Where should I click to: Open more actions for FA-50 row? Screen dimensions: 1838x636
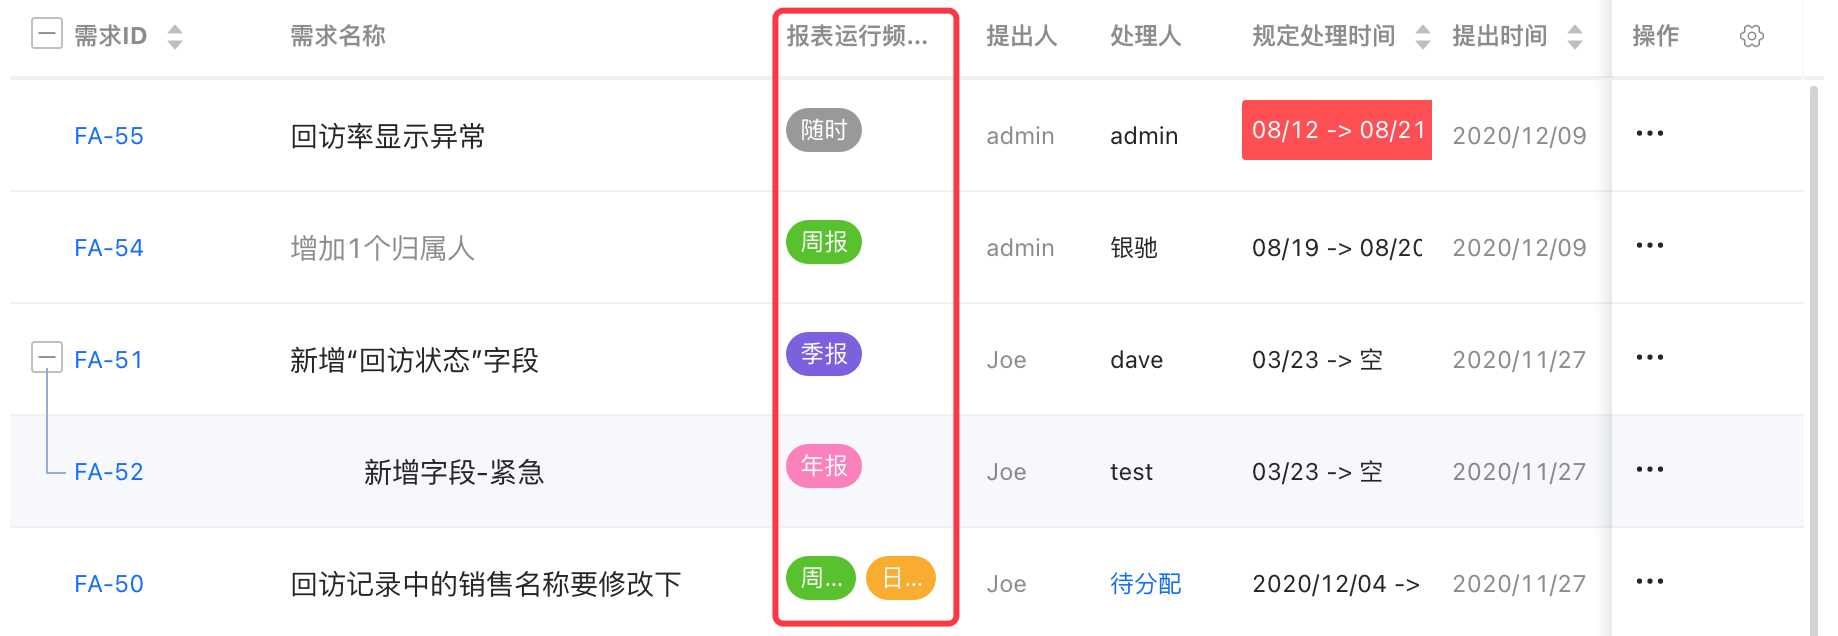pyautogui.click(x=1649, y=582)
